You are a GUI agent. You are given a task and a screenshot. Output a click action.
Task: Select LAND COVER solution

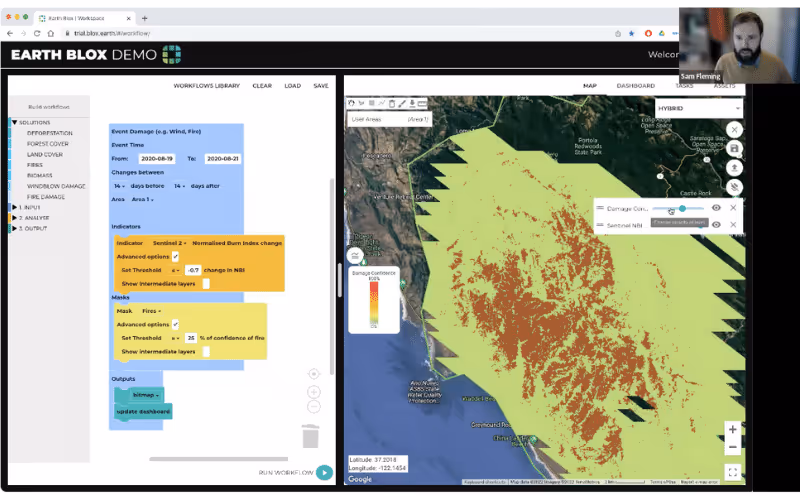click(45, 154)
